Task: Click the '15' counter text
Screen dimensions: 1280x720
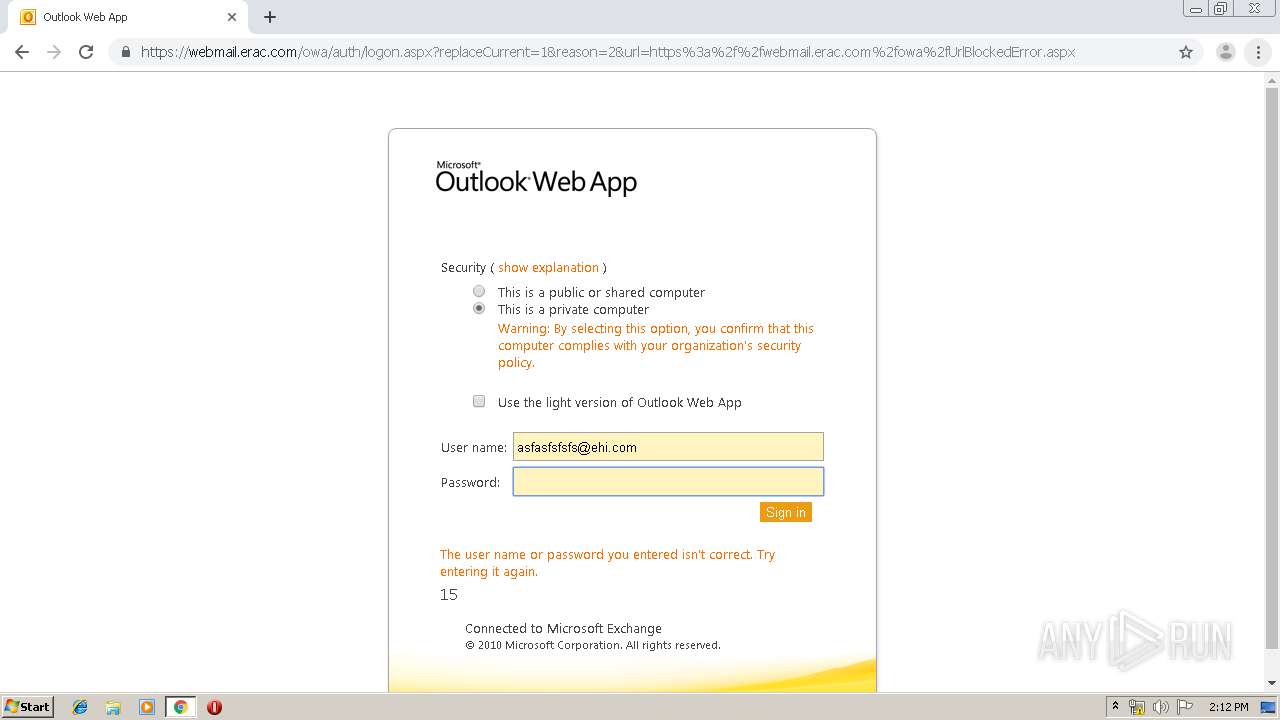Action: click(449, 595)
